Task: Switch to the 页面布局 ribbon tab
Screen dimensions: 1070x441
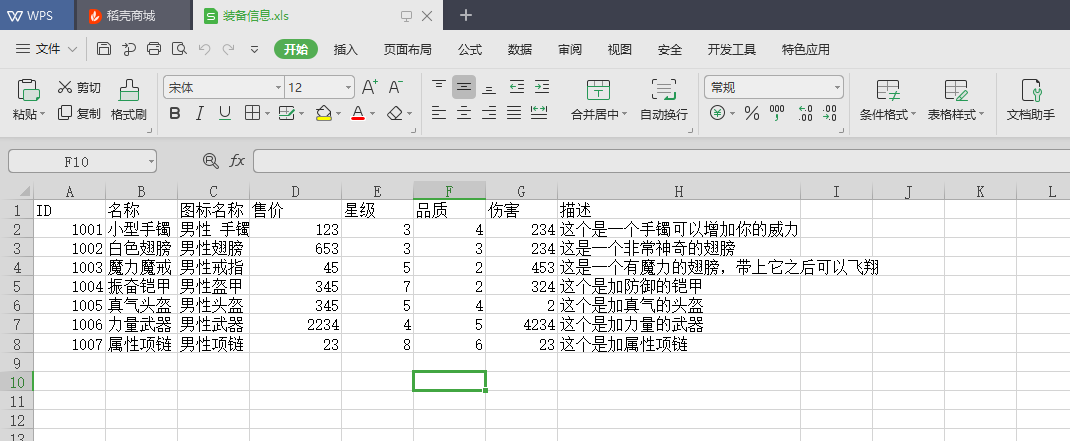Action: (x=407, y=49)
